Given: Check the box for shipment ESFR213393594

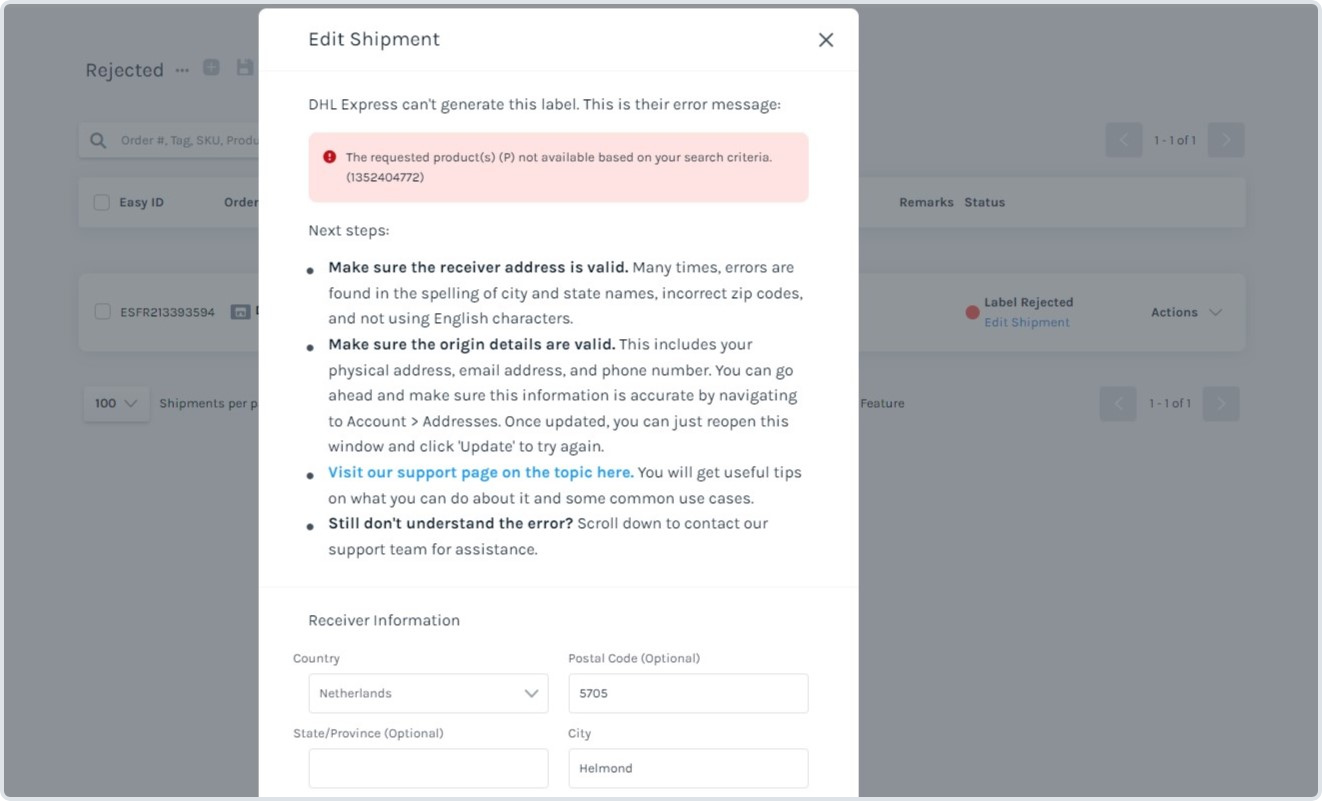Looking at the screenshot, I should click(102, 312).
